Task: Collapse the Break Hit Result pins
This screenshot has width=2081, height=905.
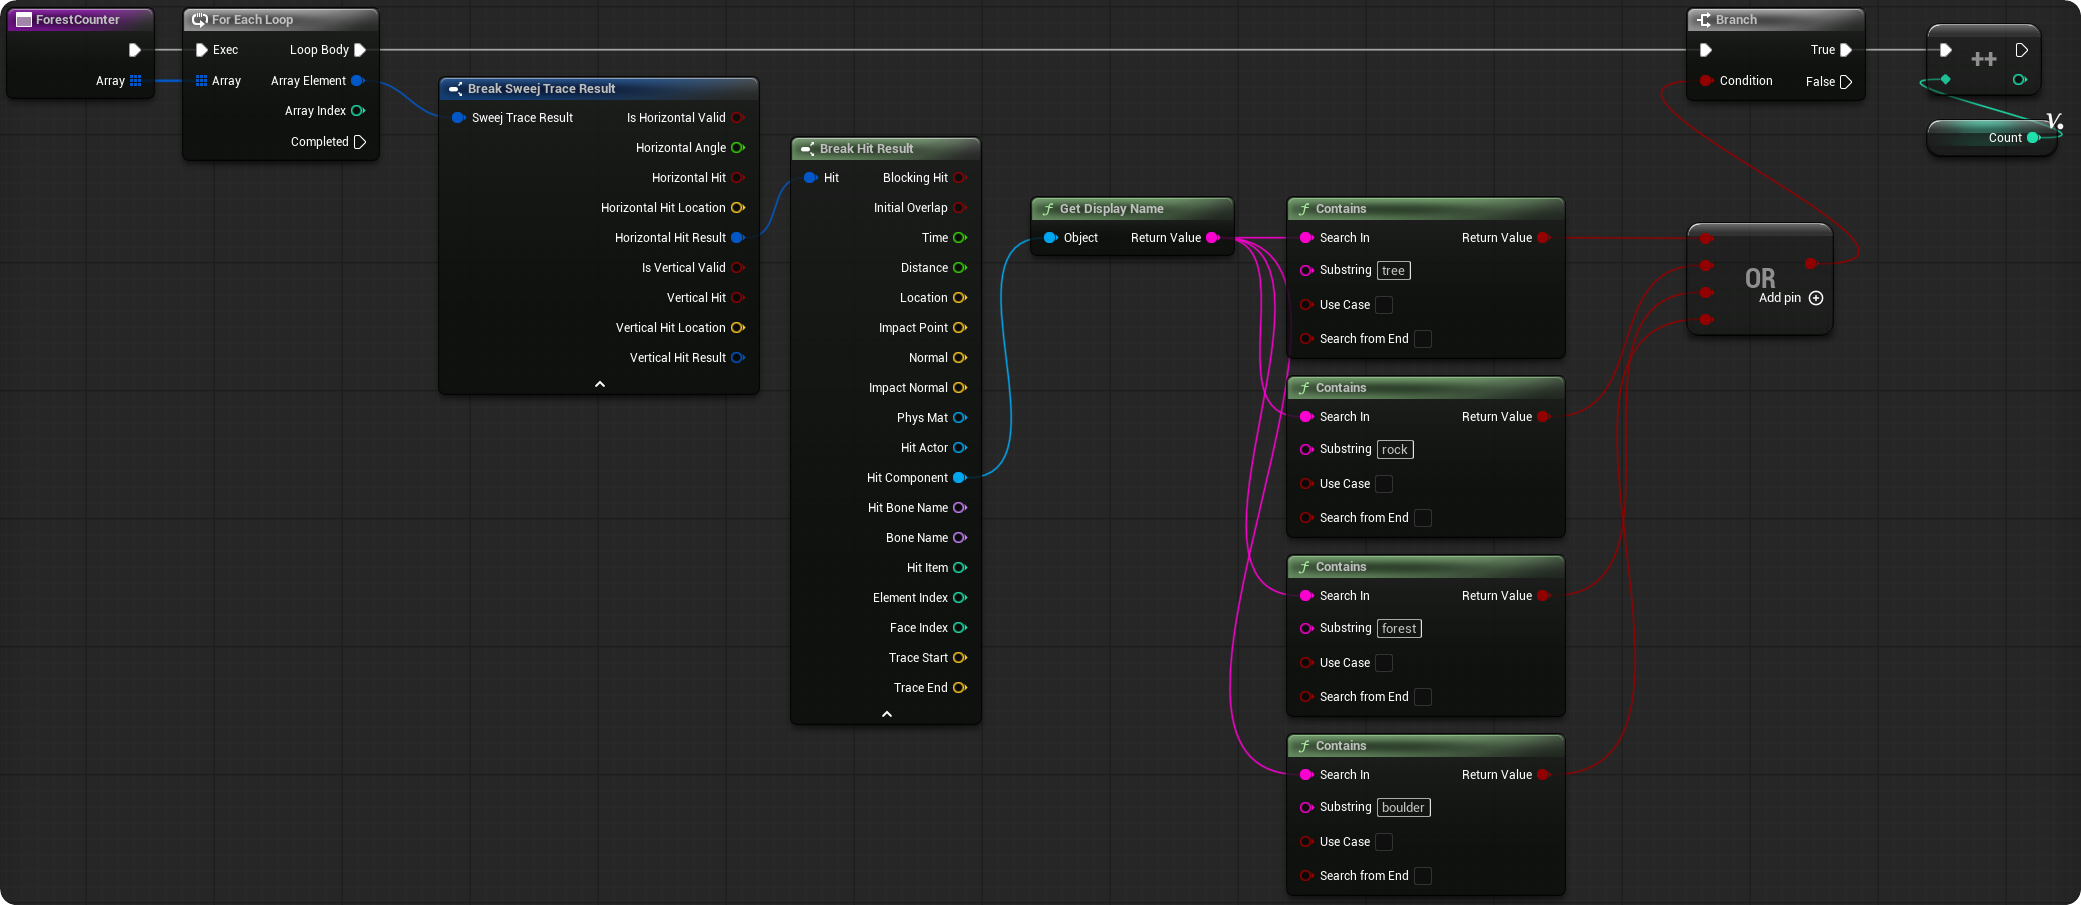Action: (887, 714)
